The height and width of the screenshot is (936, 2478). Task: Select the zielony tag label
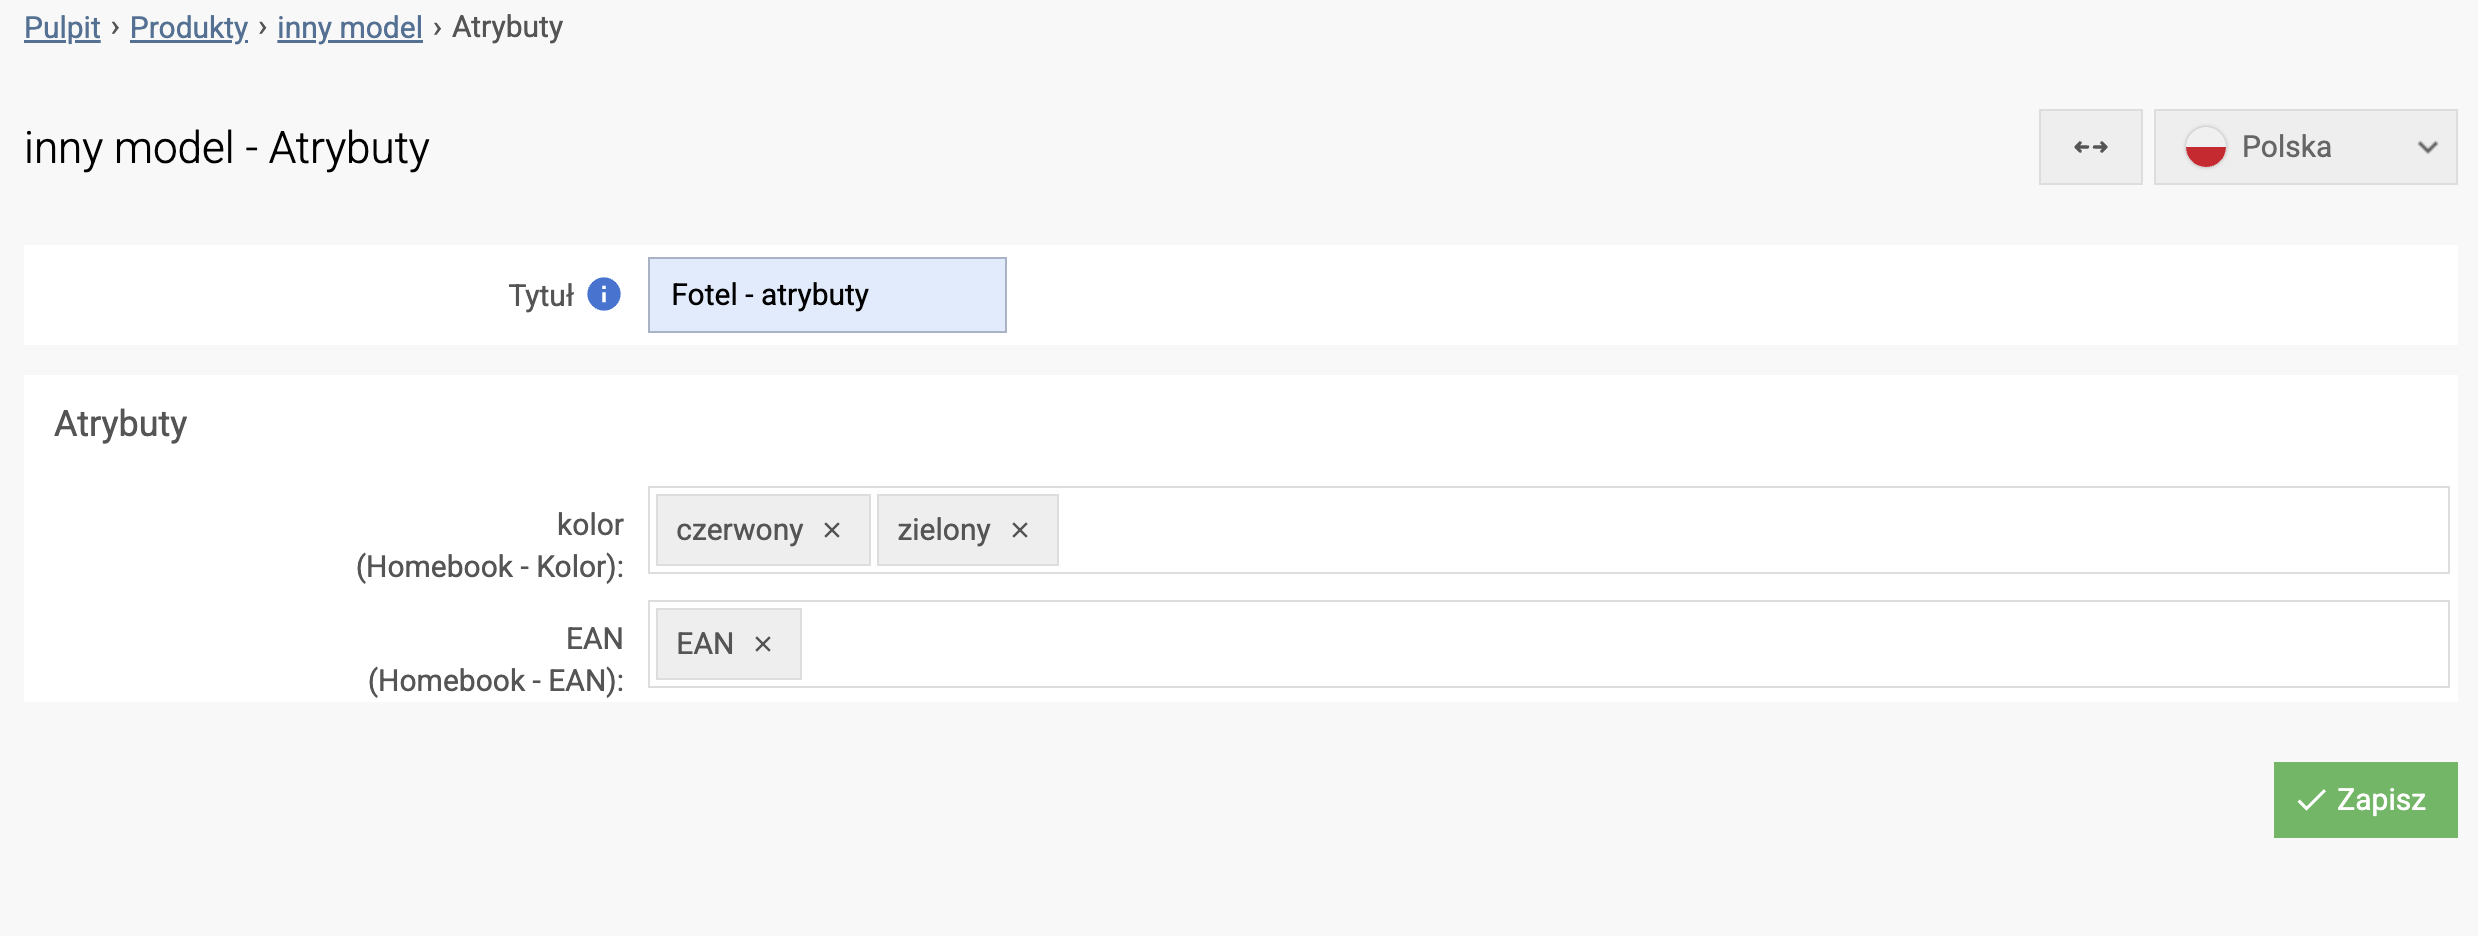[943, 530]
